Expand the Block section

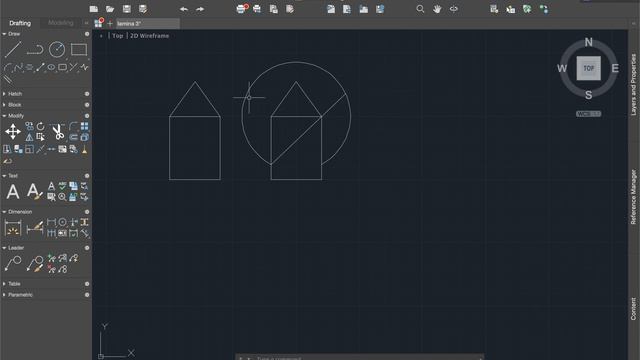(4, 105)
